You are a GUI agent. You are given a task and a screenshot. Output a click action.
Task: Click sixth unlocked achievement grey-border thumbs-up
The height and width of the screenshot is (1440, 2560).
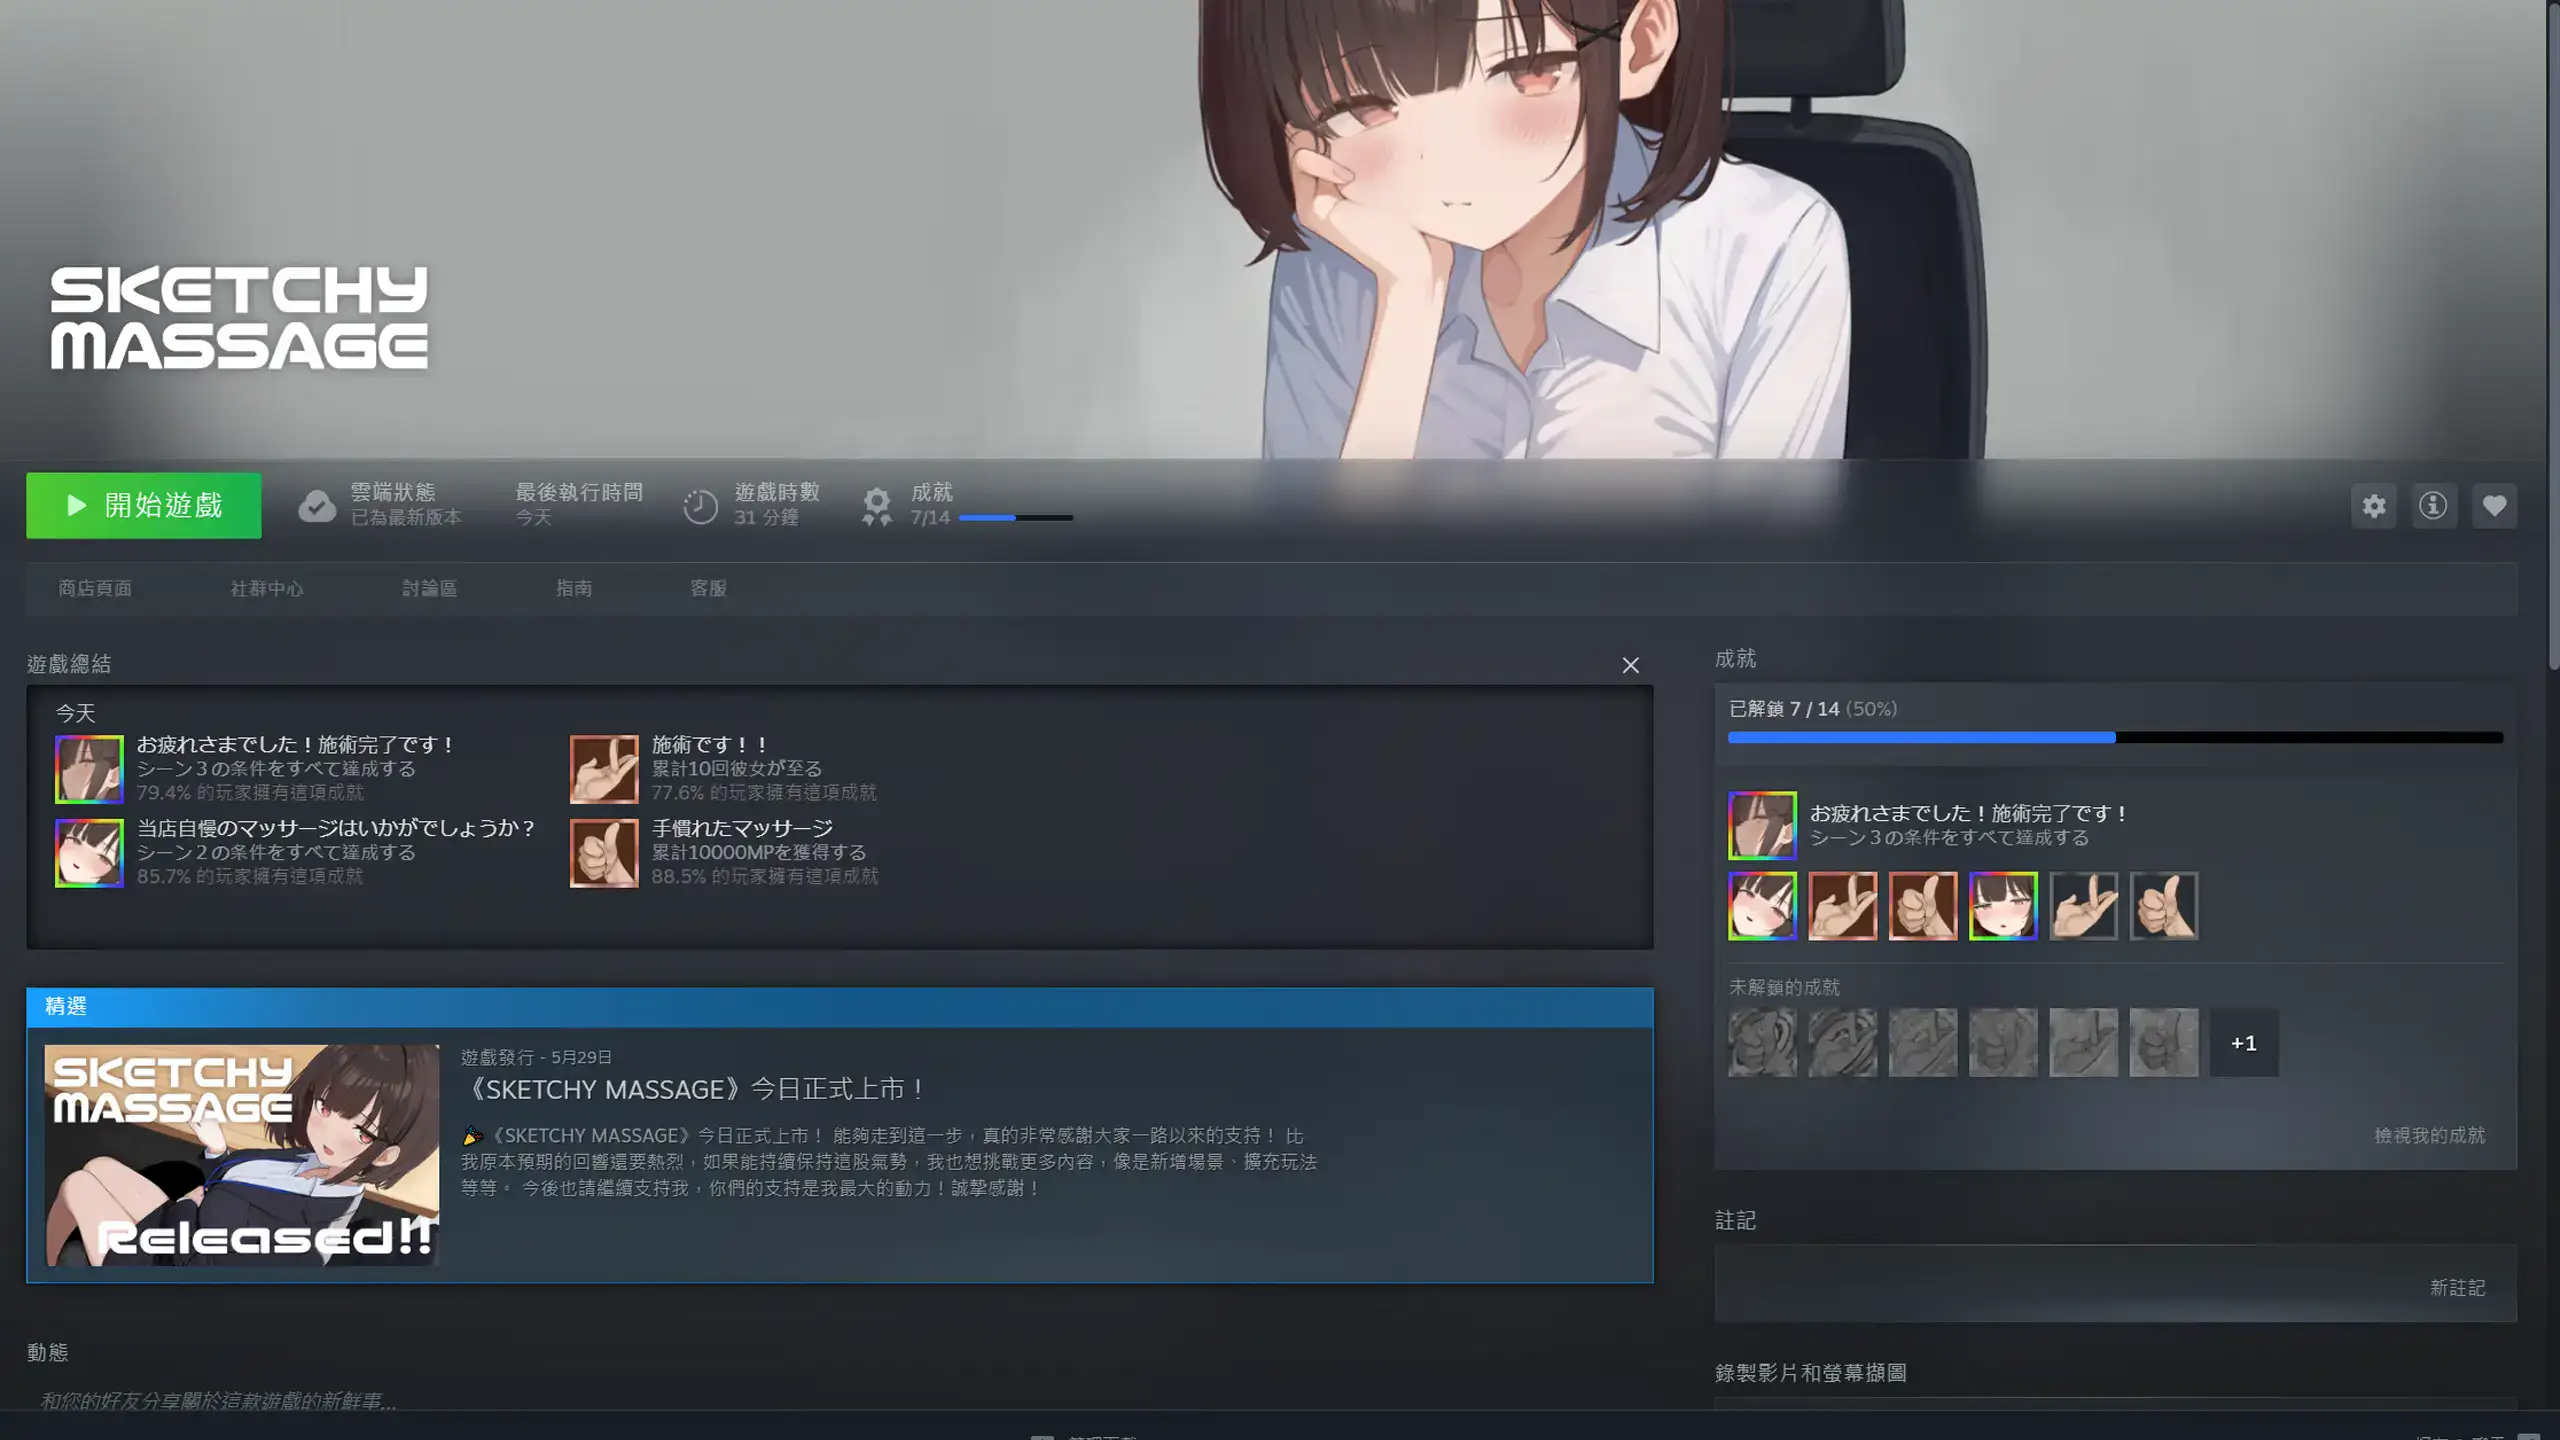2164,906
